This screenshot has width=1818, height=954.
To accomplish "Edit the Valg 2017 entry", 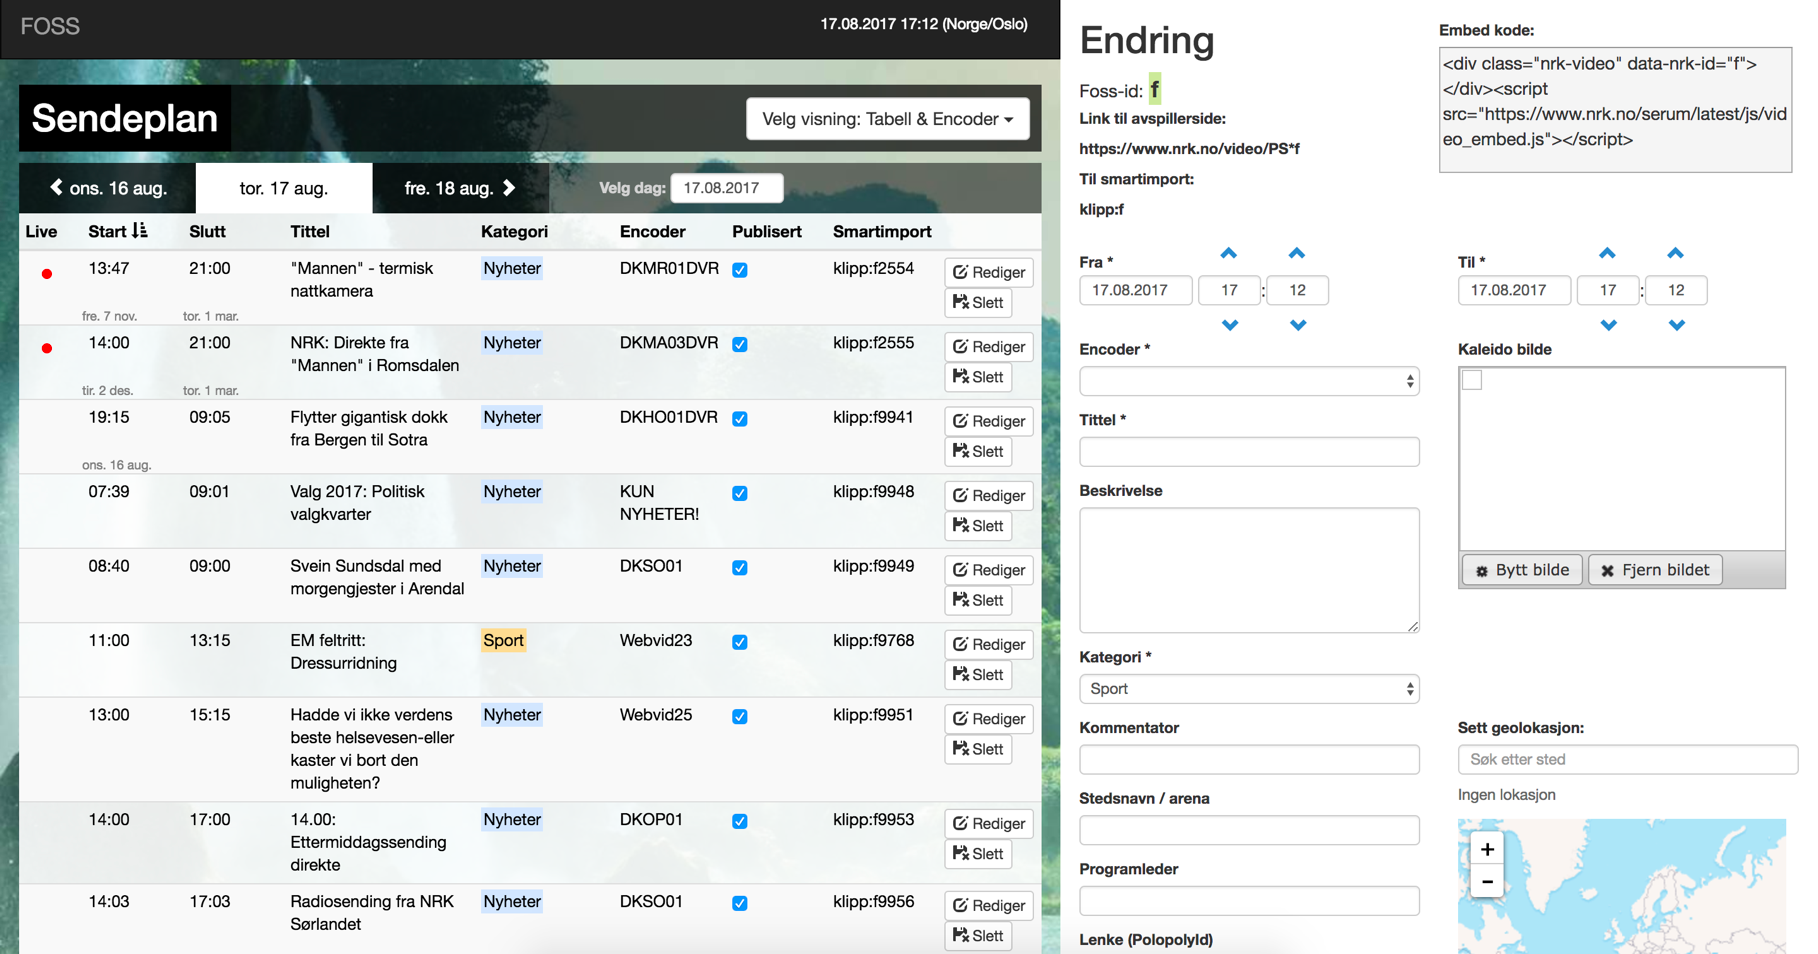I will (x=989, y=495).
